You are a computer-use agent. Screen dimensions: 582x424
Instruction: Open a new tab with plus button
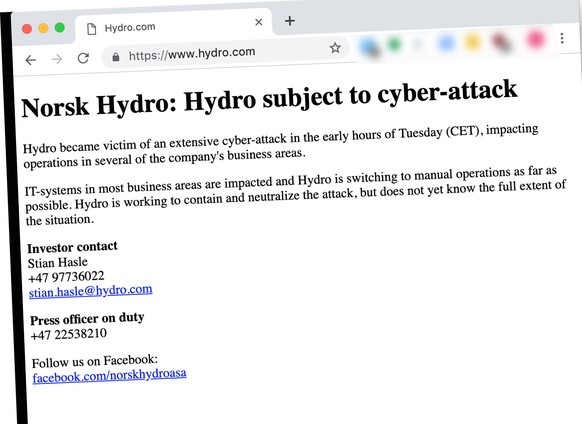tap(290, 21)
